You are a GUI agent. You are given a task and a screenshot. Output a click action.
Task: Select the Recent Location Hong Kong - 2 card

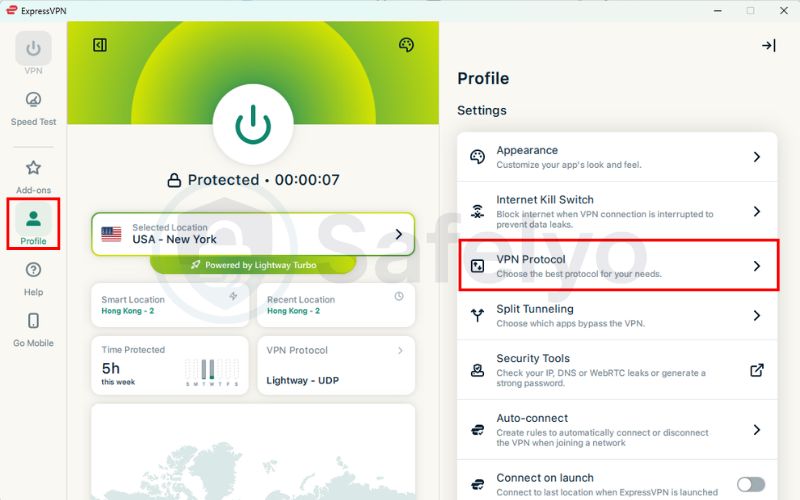click(x=336, y=305)
